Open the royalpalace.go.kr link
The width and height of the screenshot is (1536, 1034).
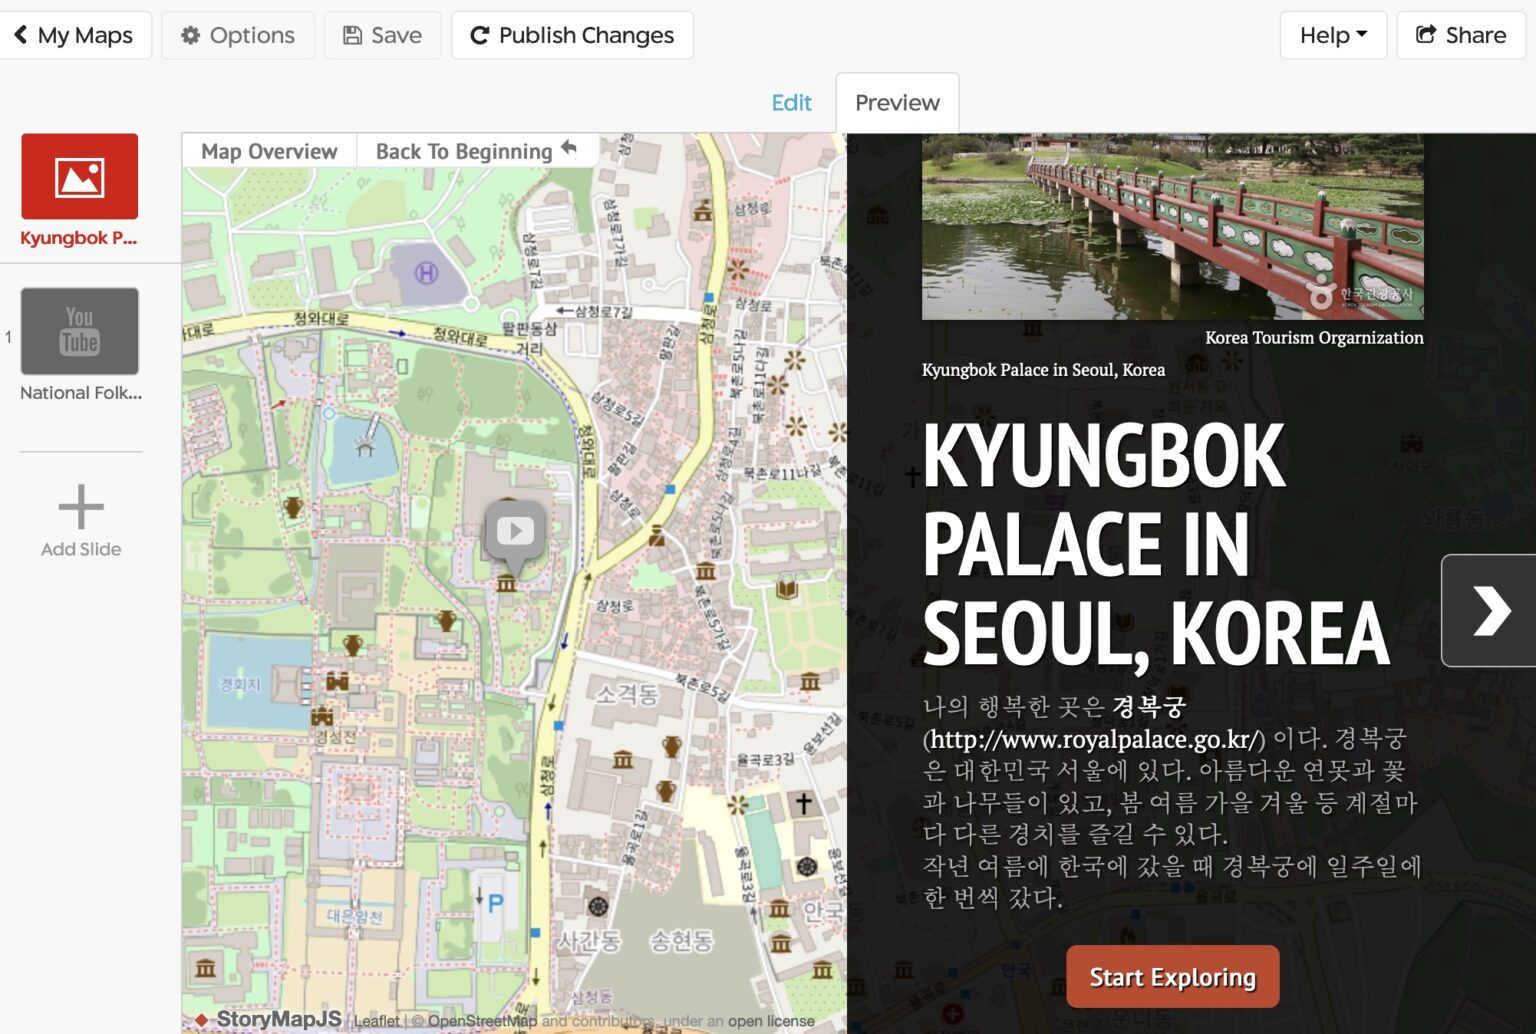1090,740
